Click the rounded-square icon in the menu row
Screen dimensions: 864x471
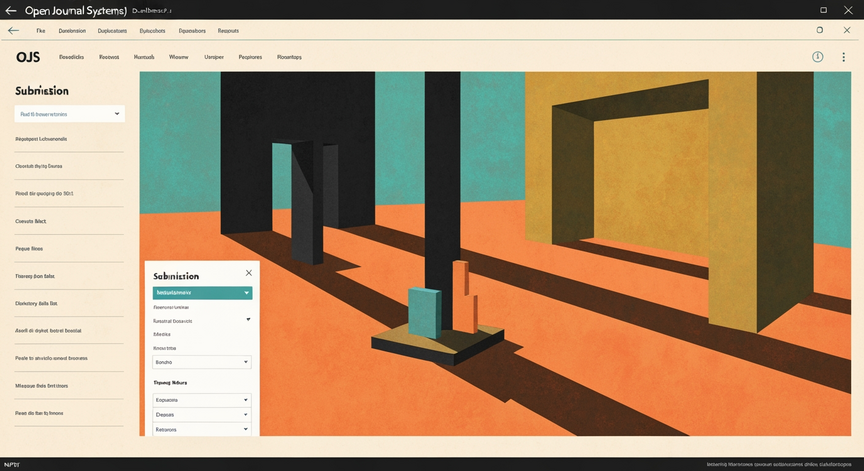coord(820,30)
